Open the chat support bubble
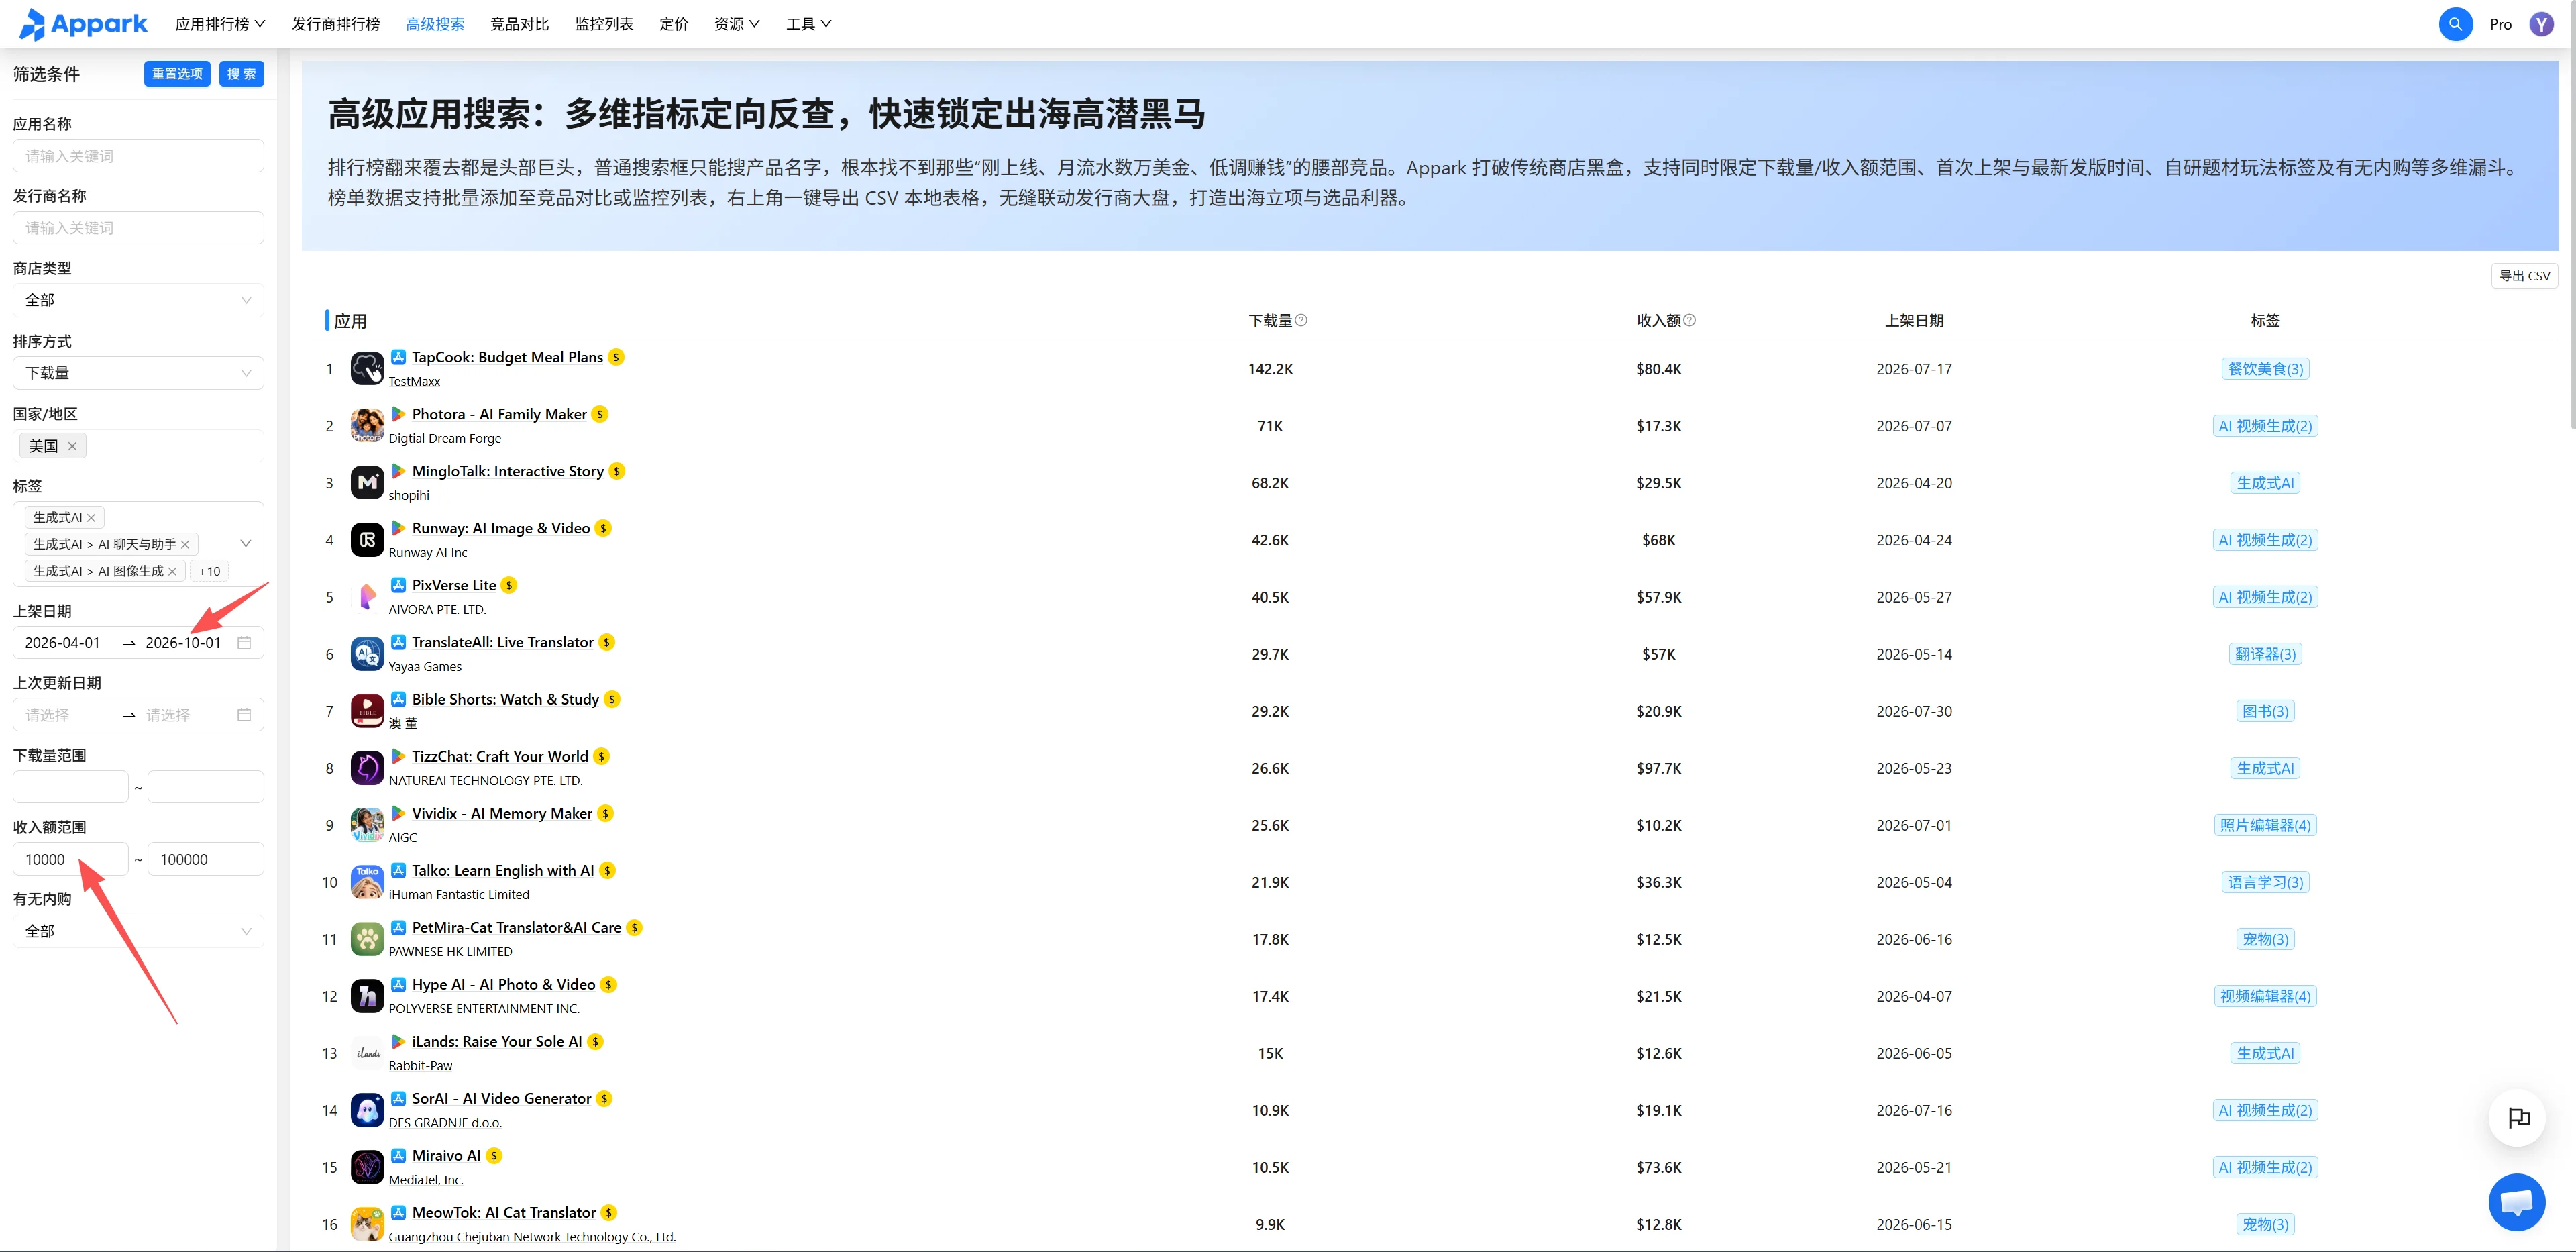2576x1252 pixels. (x=2516, y=1201)
